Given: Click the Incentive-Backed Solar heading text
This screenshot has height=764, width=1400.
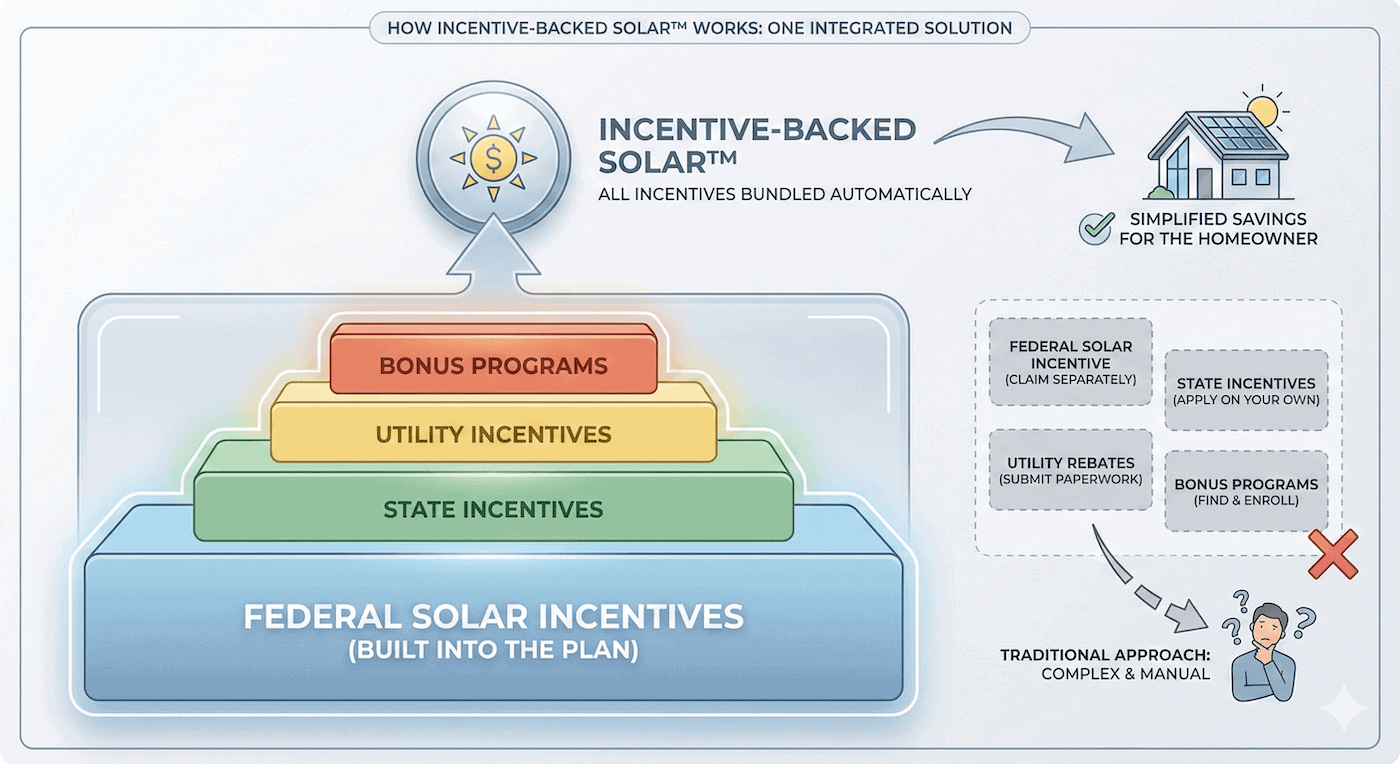Looking at the screenshot, I should [x=757, y=145].
